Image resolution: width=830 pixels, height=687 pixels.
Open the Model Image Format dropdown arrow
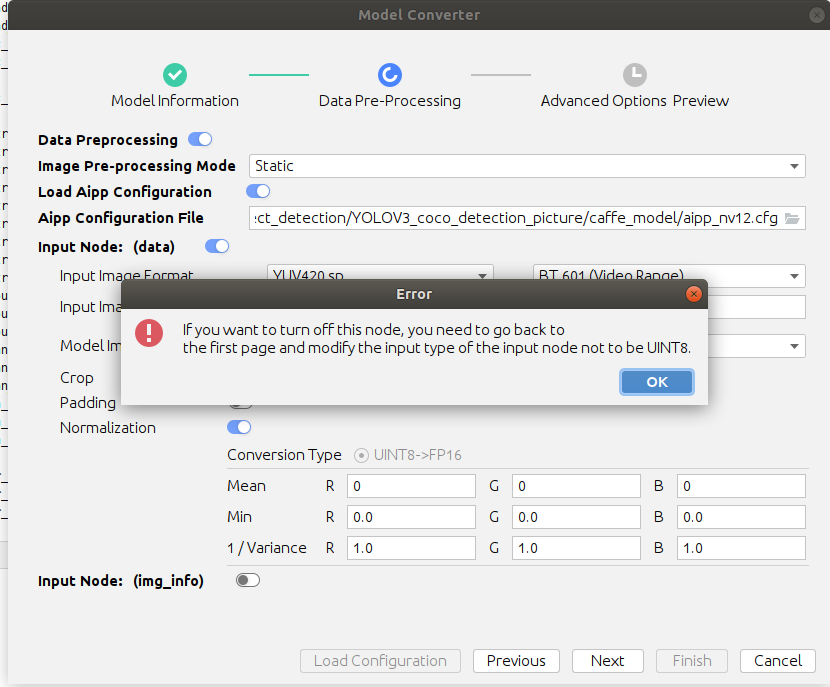coord(794,346)
